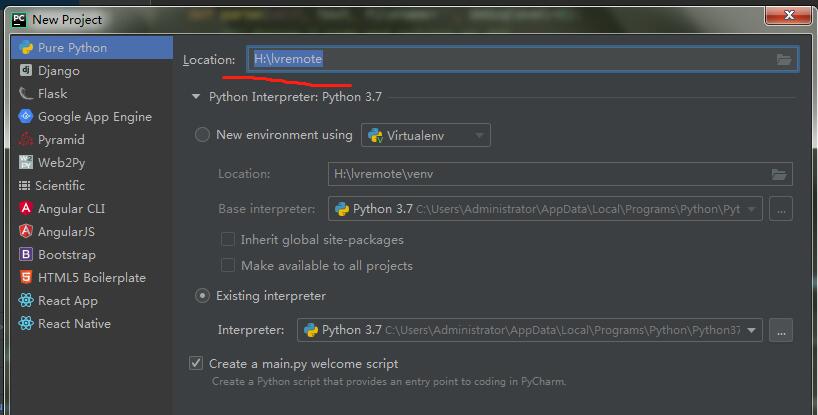Choose Pyramid project type
The image size is (818, 415).
point(92,139)
